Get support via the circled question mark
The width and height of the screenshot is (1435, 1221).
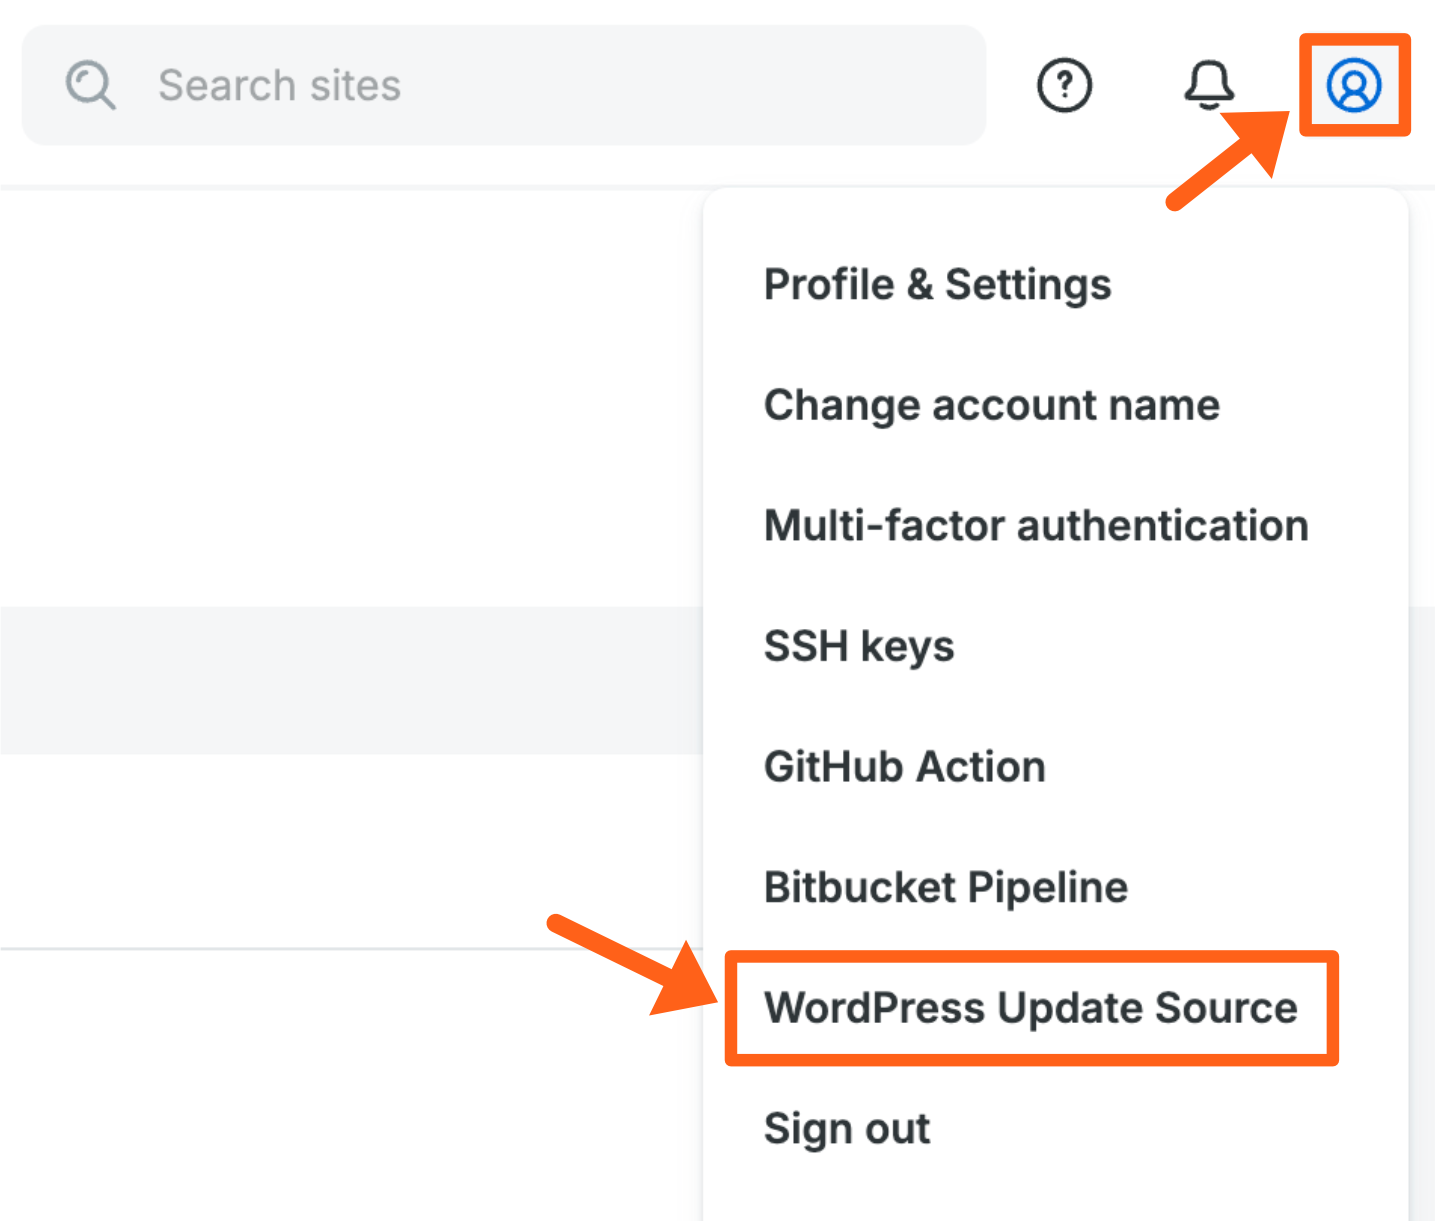click(x=1064, y=85)
